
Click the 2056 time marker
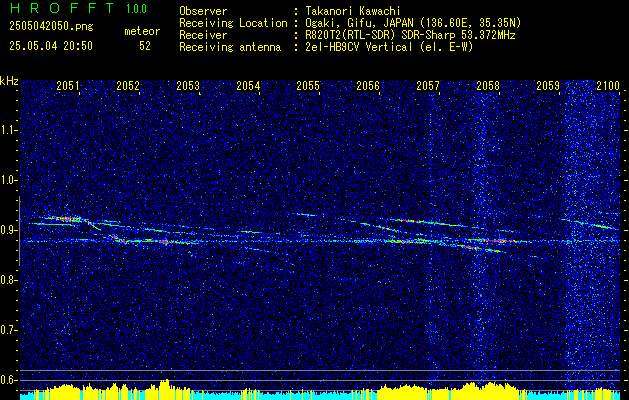(368, 85)
